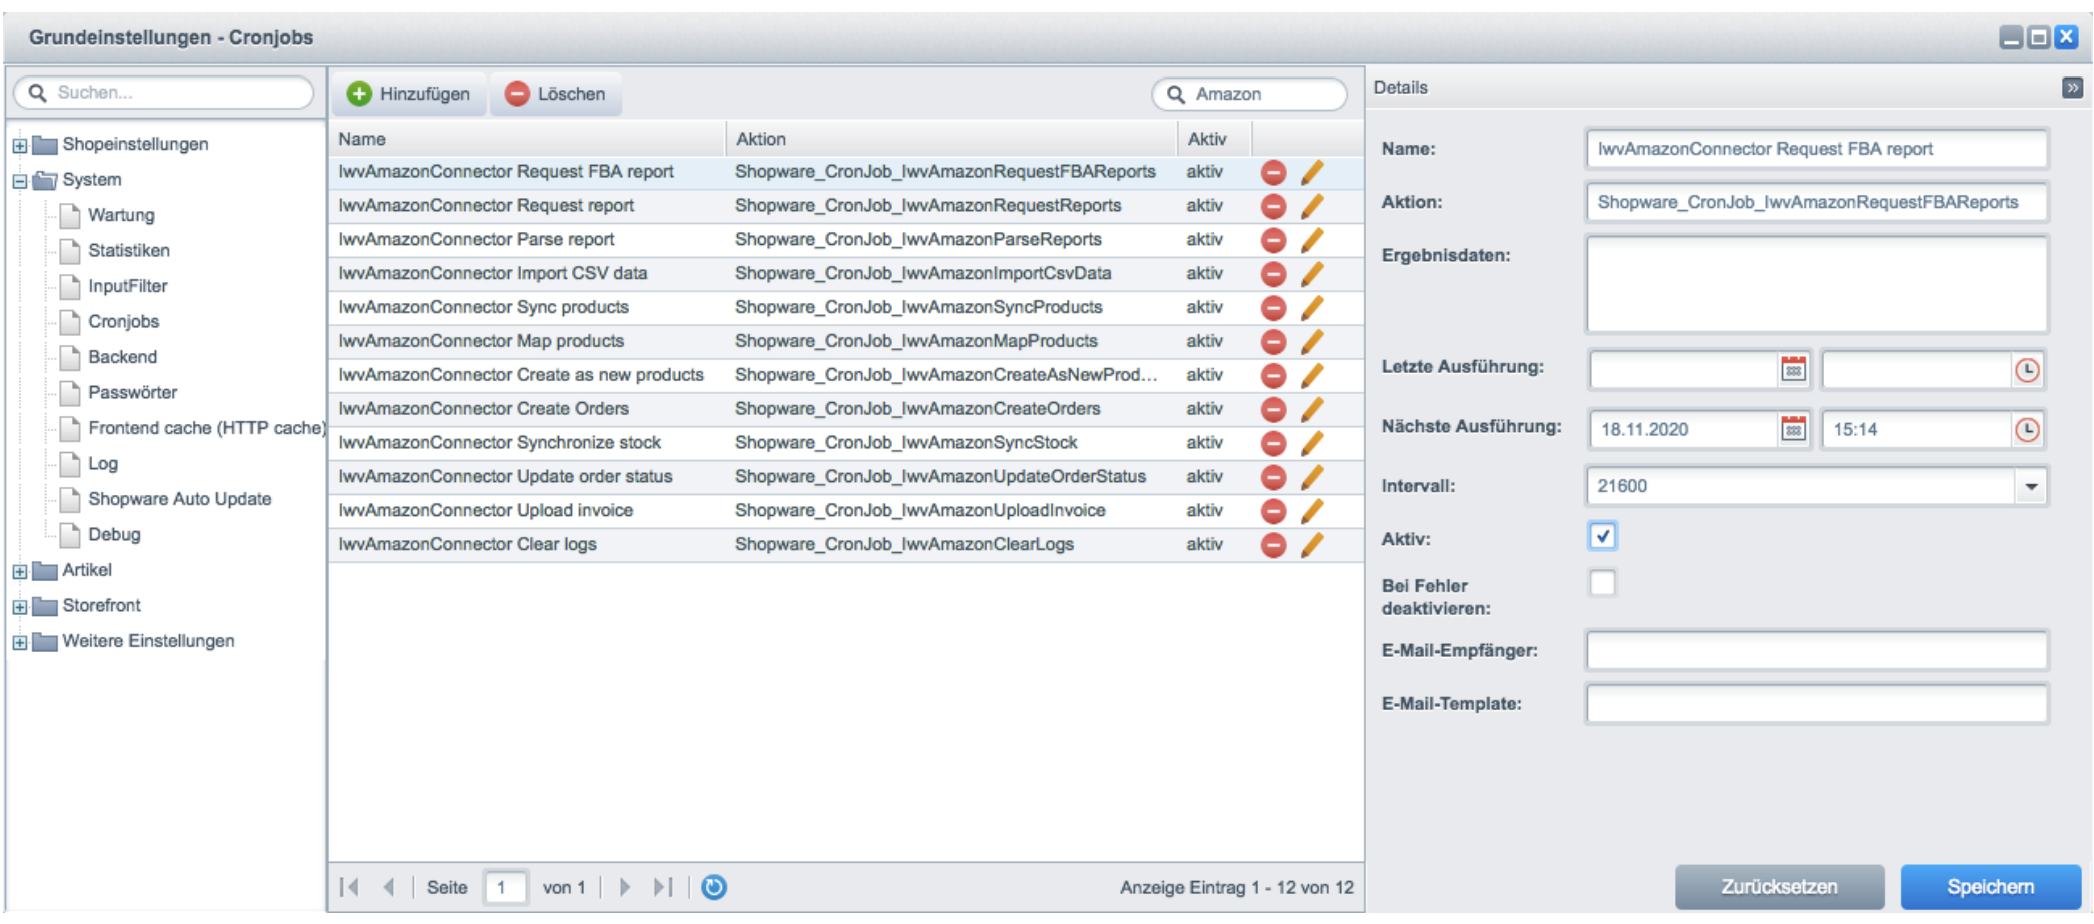Click the Speichern button
The height and width of the screenshot is (924, 2094).
pos(1989,887)
